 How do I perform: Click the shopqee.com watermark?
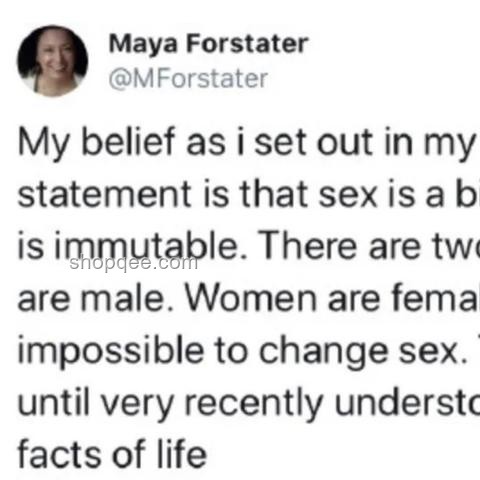coord(133,263)
